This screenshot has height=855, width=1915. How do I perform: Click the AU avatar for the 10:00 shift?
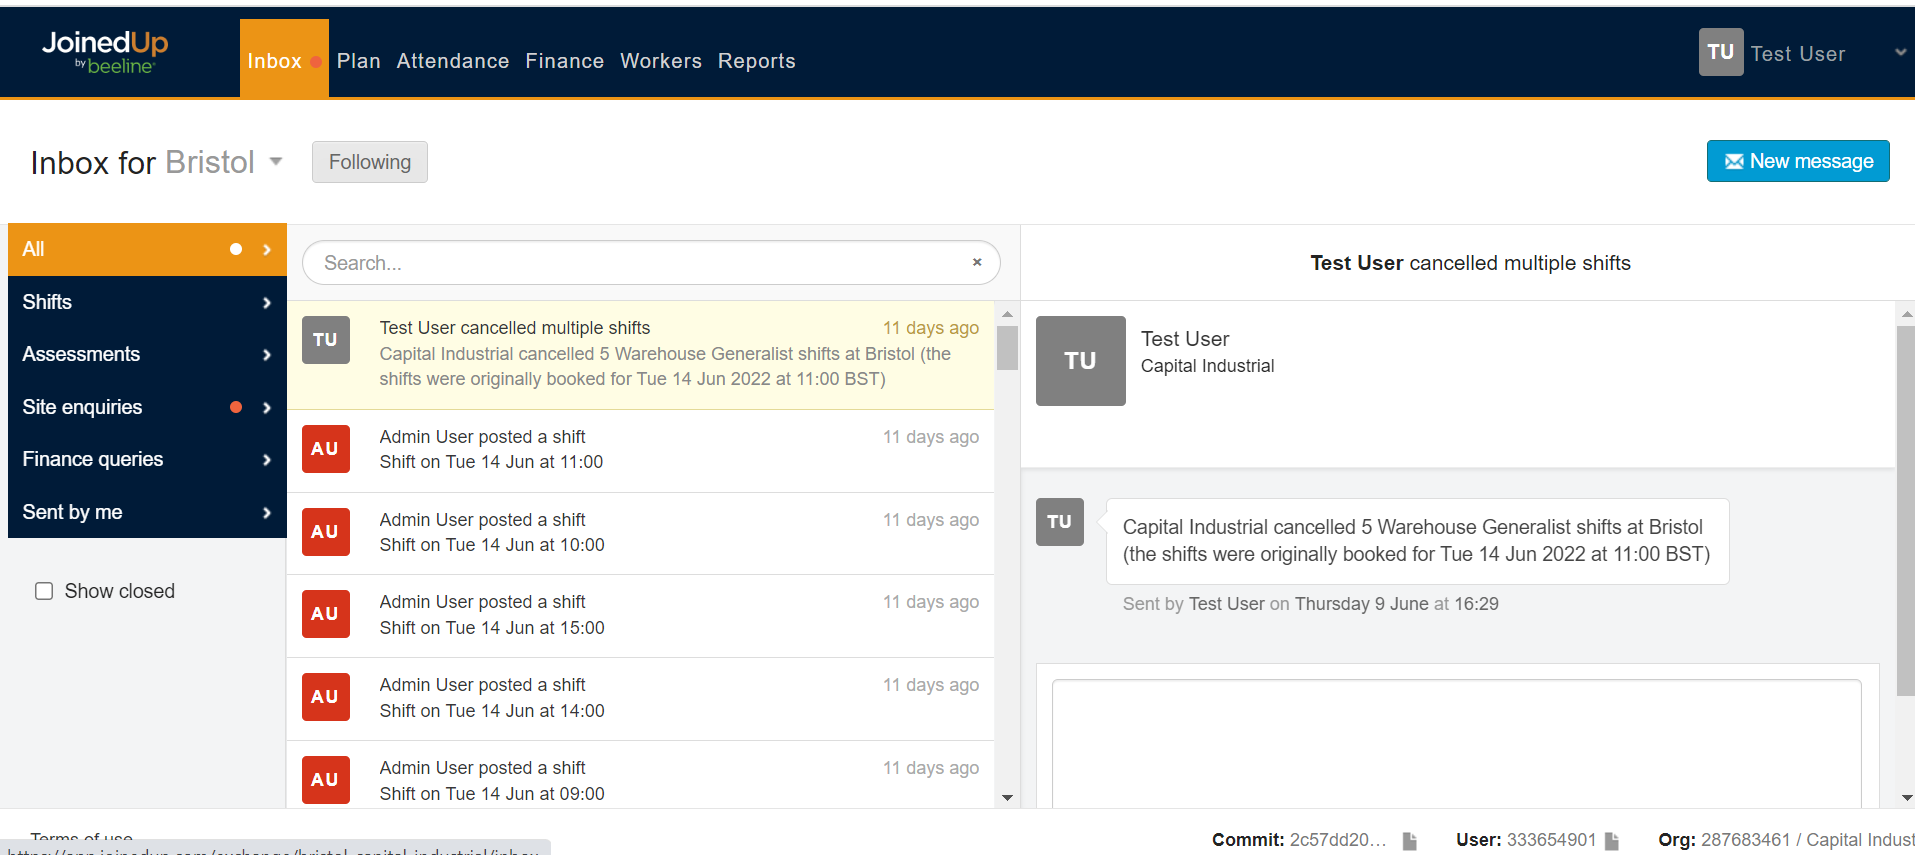pyautogui.click(x=325, y=532)
